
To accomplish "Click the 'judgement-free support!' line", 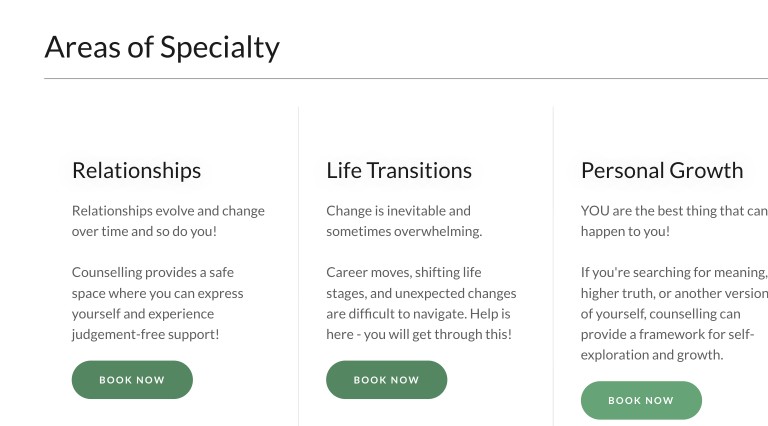I will 146,334.
